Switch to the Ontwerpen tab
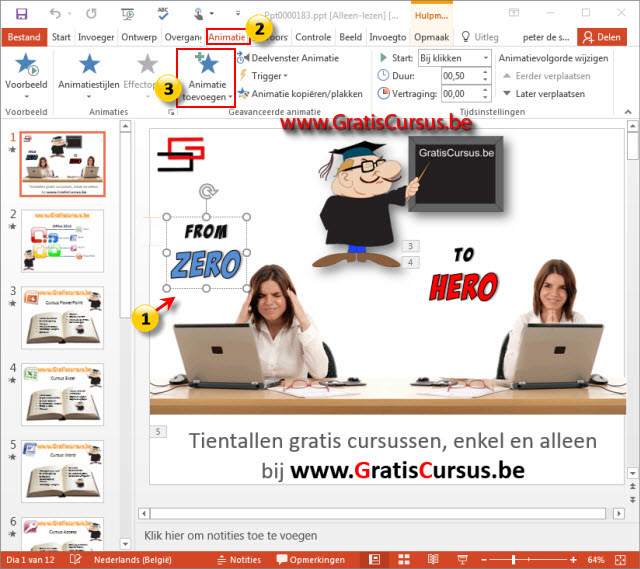This screenshot has width=640, height=569. (139, 37)
